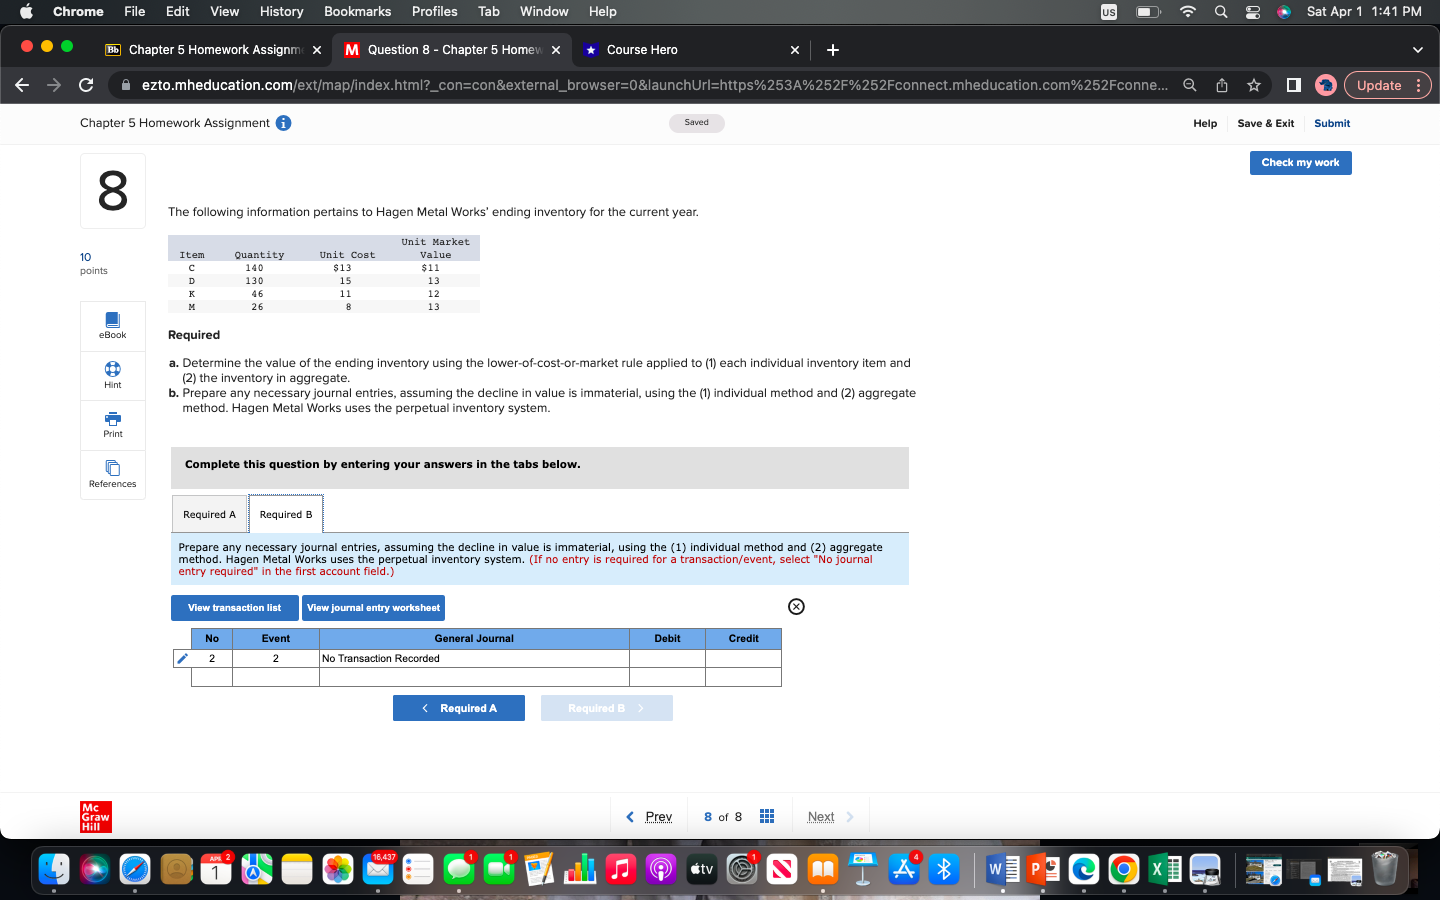This screenshot has width=1440, height=900.
Task: Open the Music app in Dock
Action: click(x=620, y=869)
